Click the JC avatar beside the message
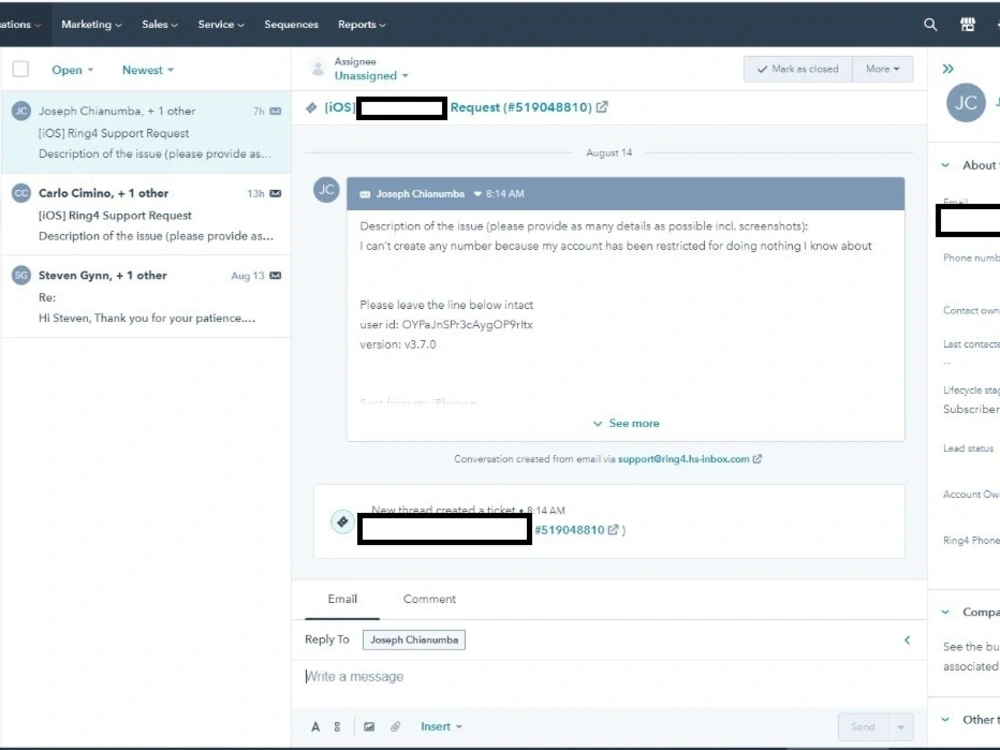This screenshot has height=750, width=1000. point(326,190)
